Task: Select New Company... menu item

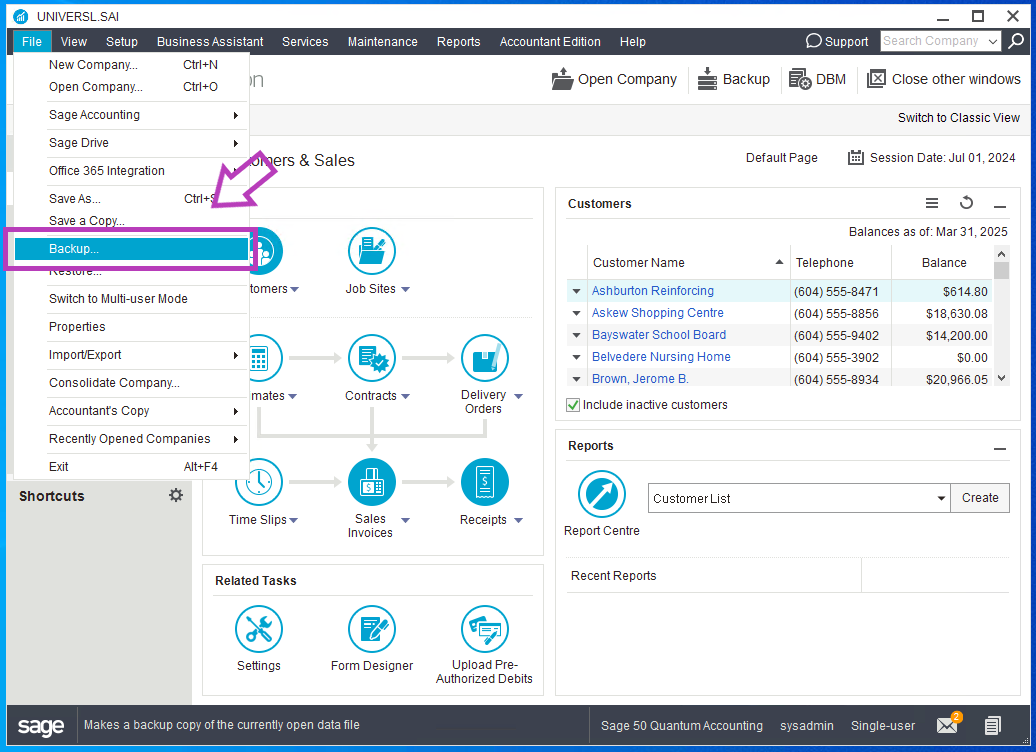Action: tap(131, 65)
